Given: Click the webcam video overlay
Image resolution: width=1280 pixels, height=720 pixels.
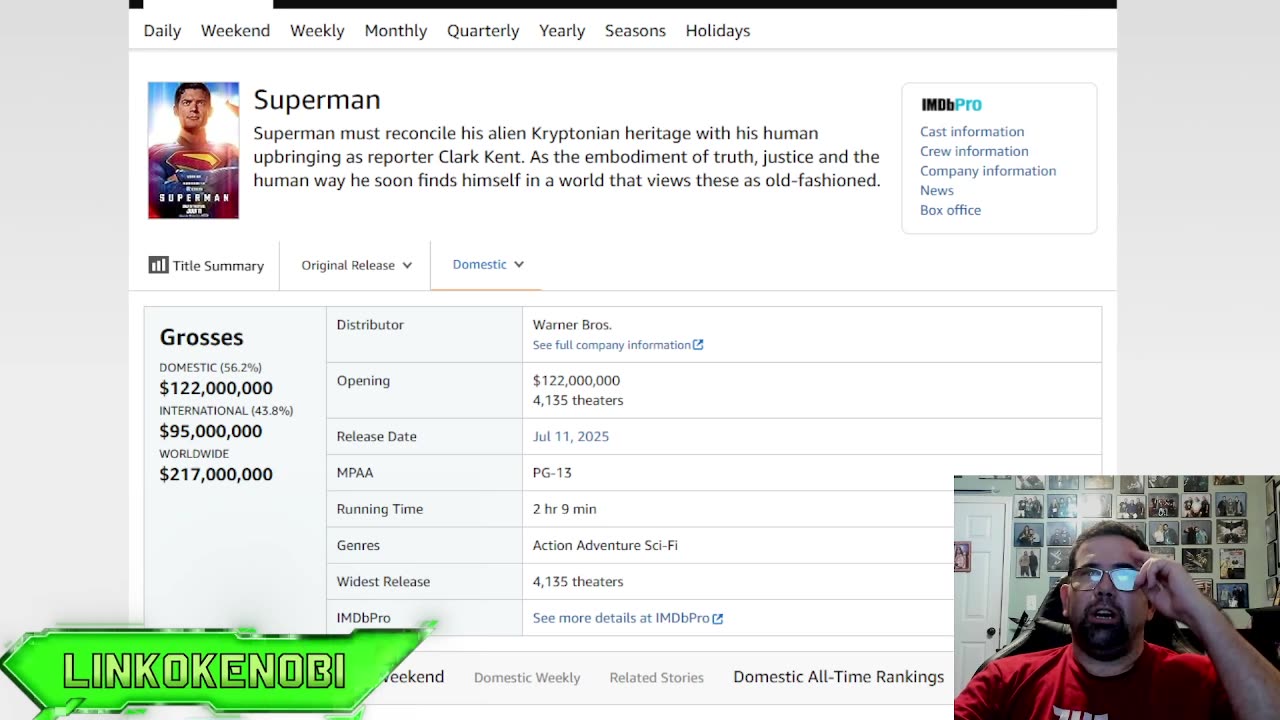Looking at the screenshot, I should [x=1116, y=597].
